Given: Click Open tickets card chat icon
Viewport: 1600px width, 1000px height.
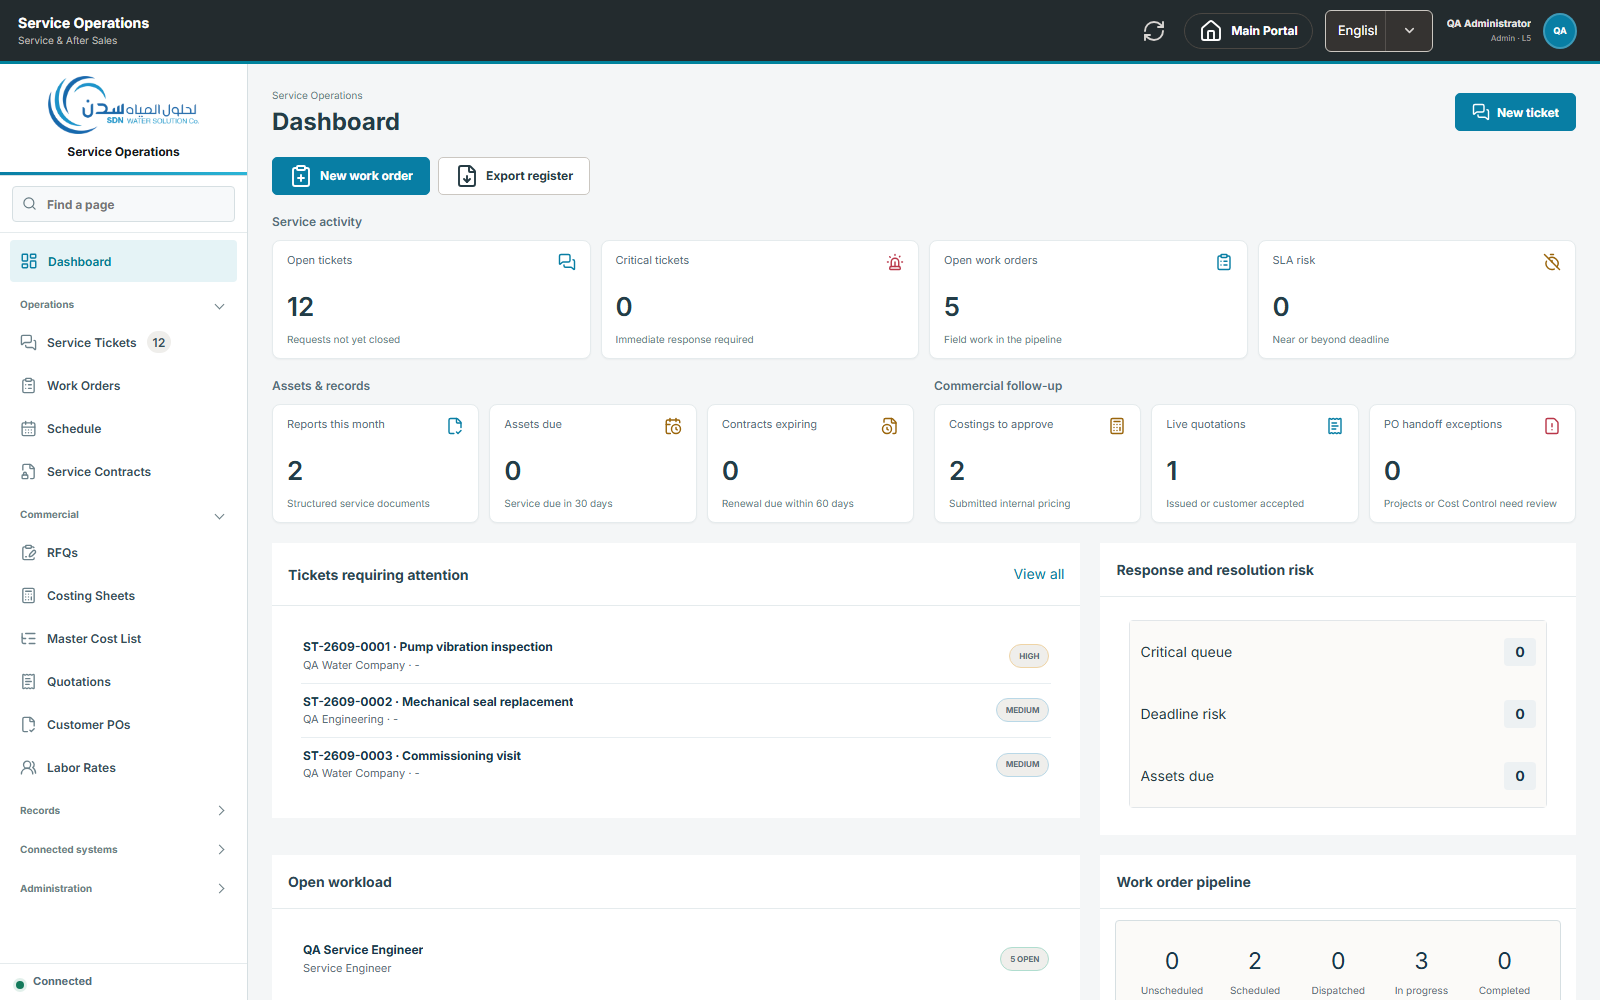Looking at the screenshot, I should pos(567,262).
